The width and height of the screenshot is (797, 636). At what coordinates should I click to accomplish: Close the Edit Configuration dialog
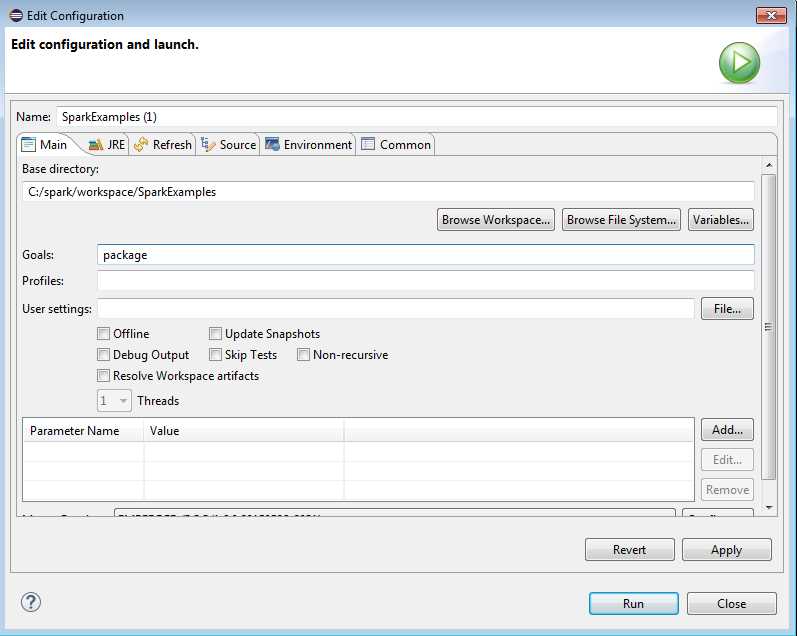pyautogui.click(x=732, y=603)
